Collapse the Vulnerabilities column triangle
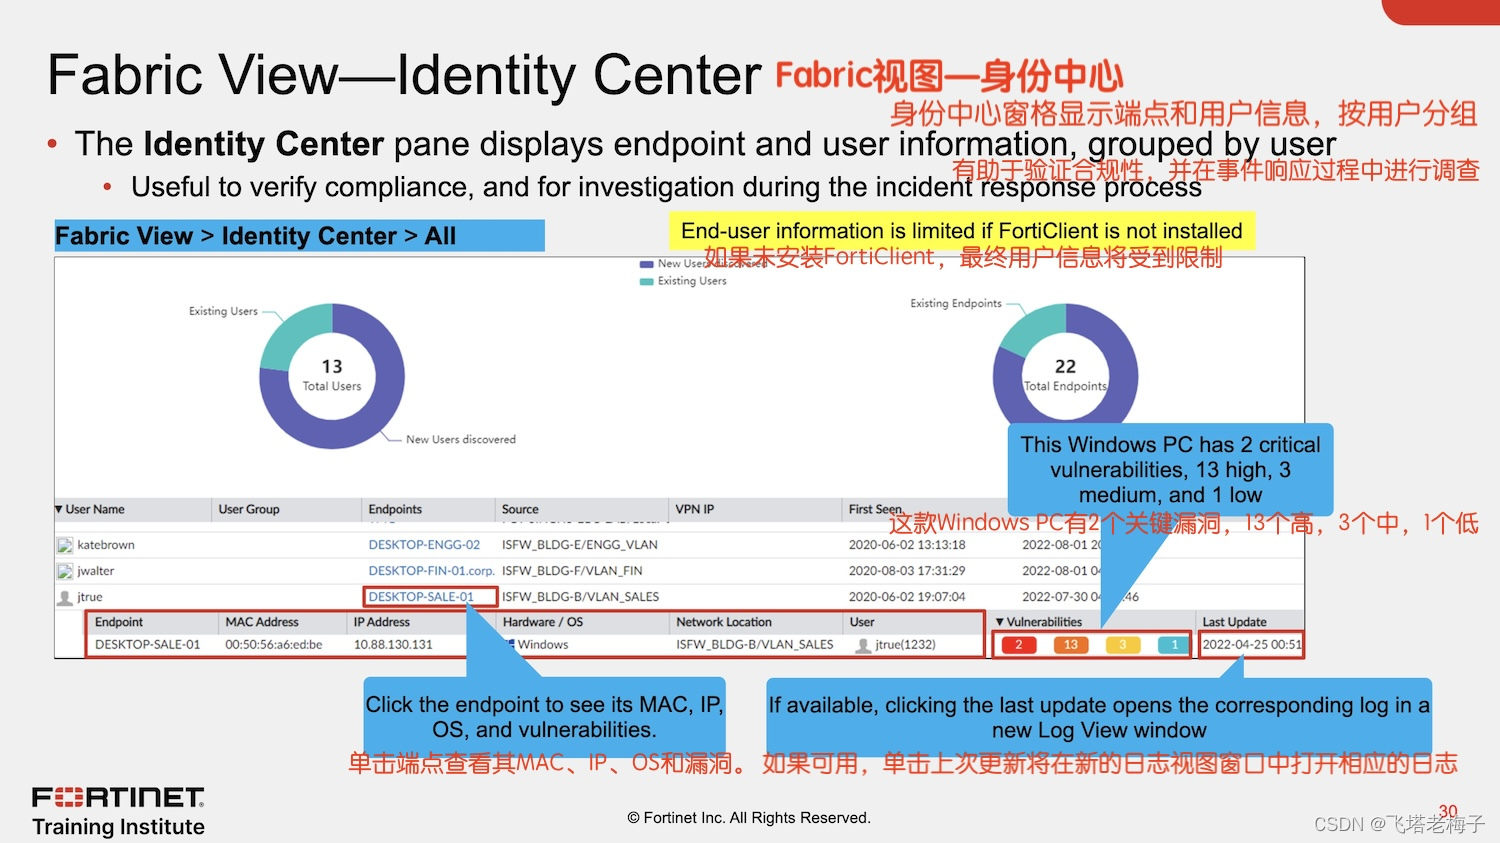Screen dimensions: 1500x843 coord(999,622)
